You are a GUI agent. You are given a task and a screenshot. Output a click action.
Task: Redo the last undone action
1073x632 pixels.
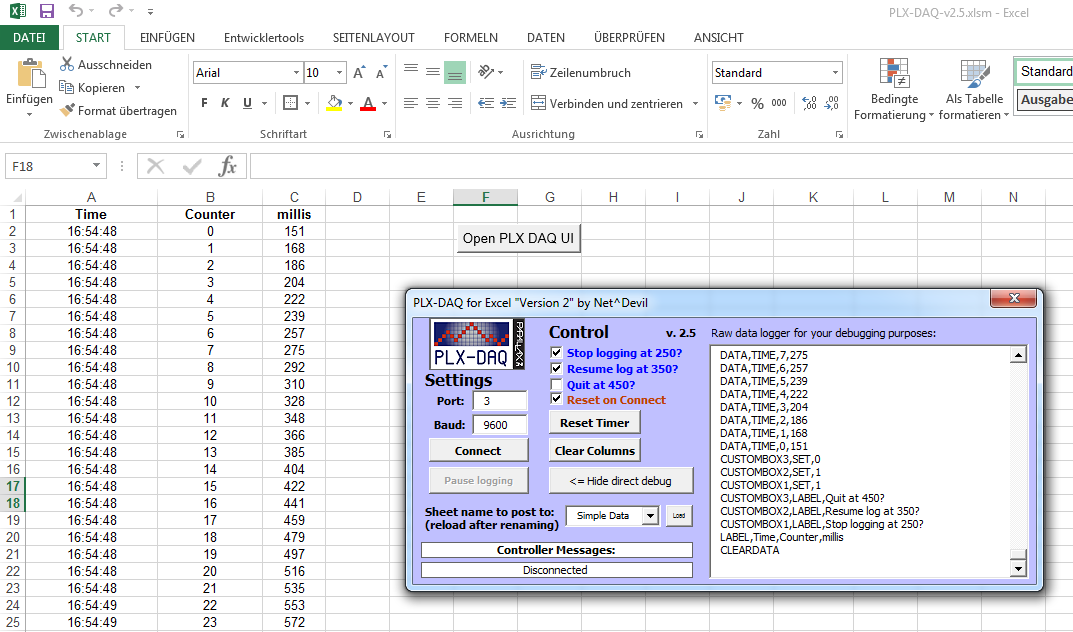(x=116, y=11)
